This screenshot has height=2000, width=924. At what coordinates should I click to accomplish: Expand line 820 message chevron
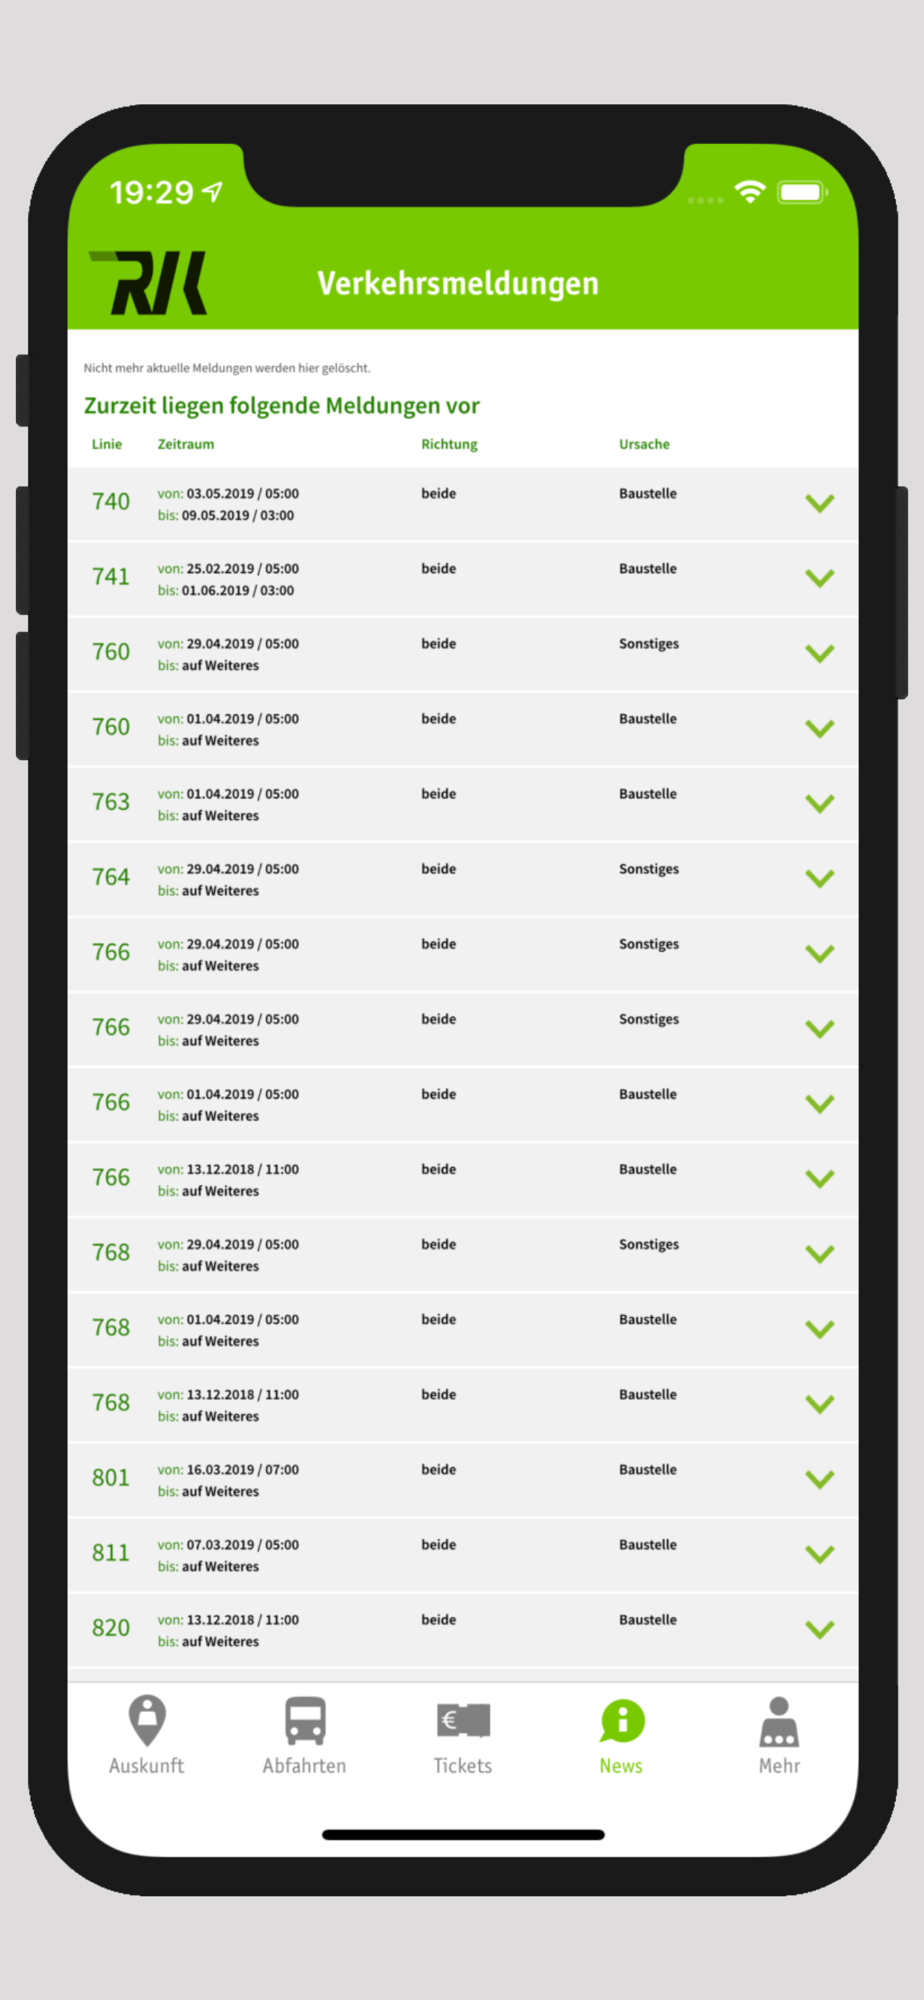coord(819,1629)
